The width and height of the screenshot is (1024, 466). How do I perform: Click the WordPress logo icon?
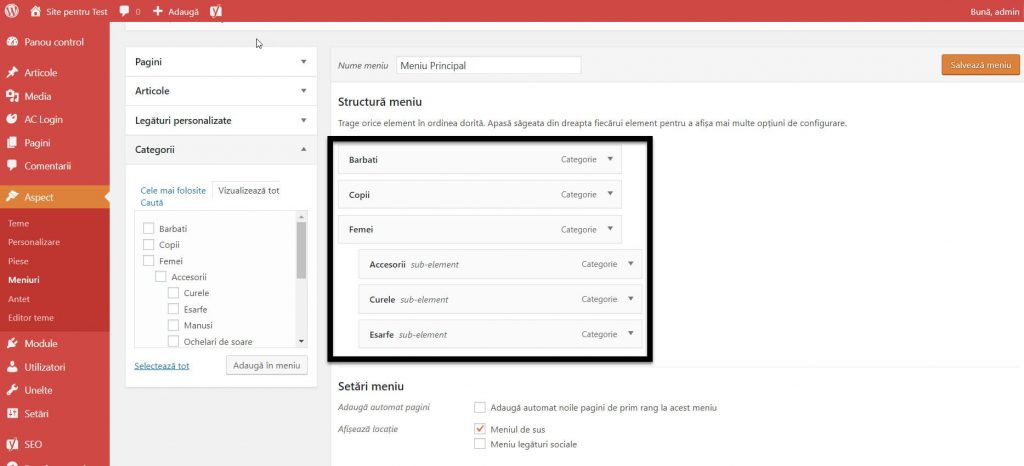tap(12, 11)
